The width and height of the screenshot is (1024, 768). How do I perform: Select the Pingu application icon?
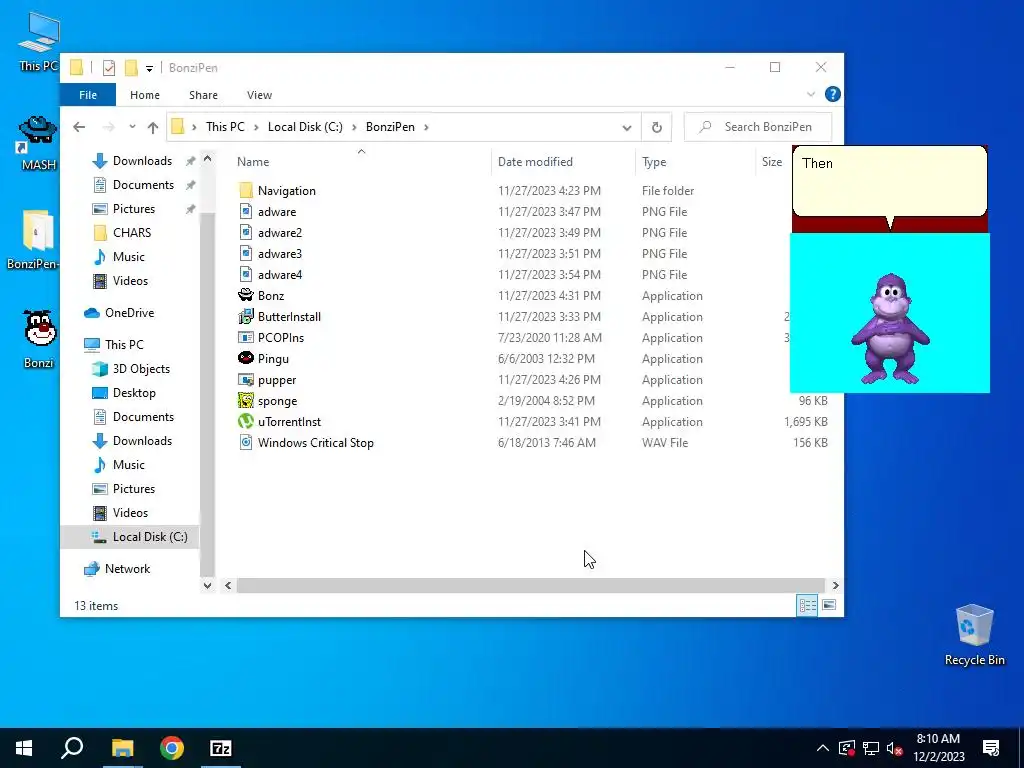[x=246, y=359]
